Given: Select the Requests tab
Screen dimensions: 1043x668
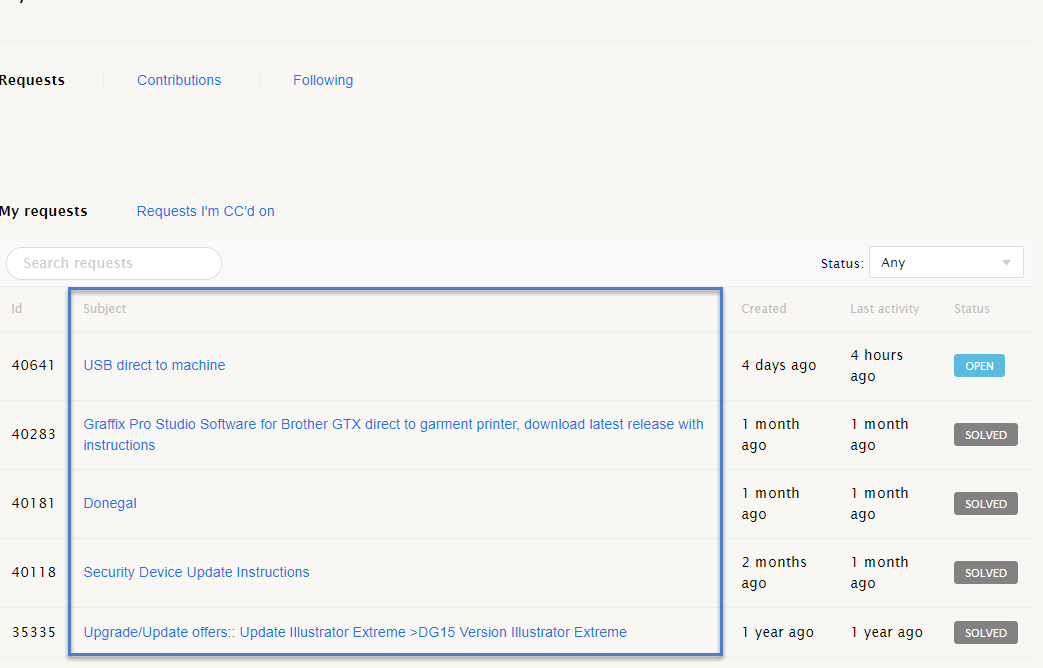Looking at the screenshot, I should coord(32,81).
